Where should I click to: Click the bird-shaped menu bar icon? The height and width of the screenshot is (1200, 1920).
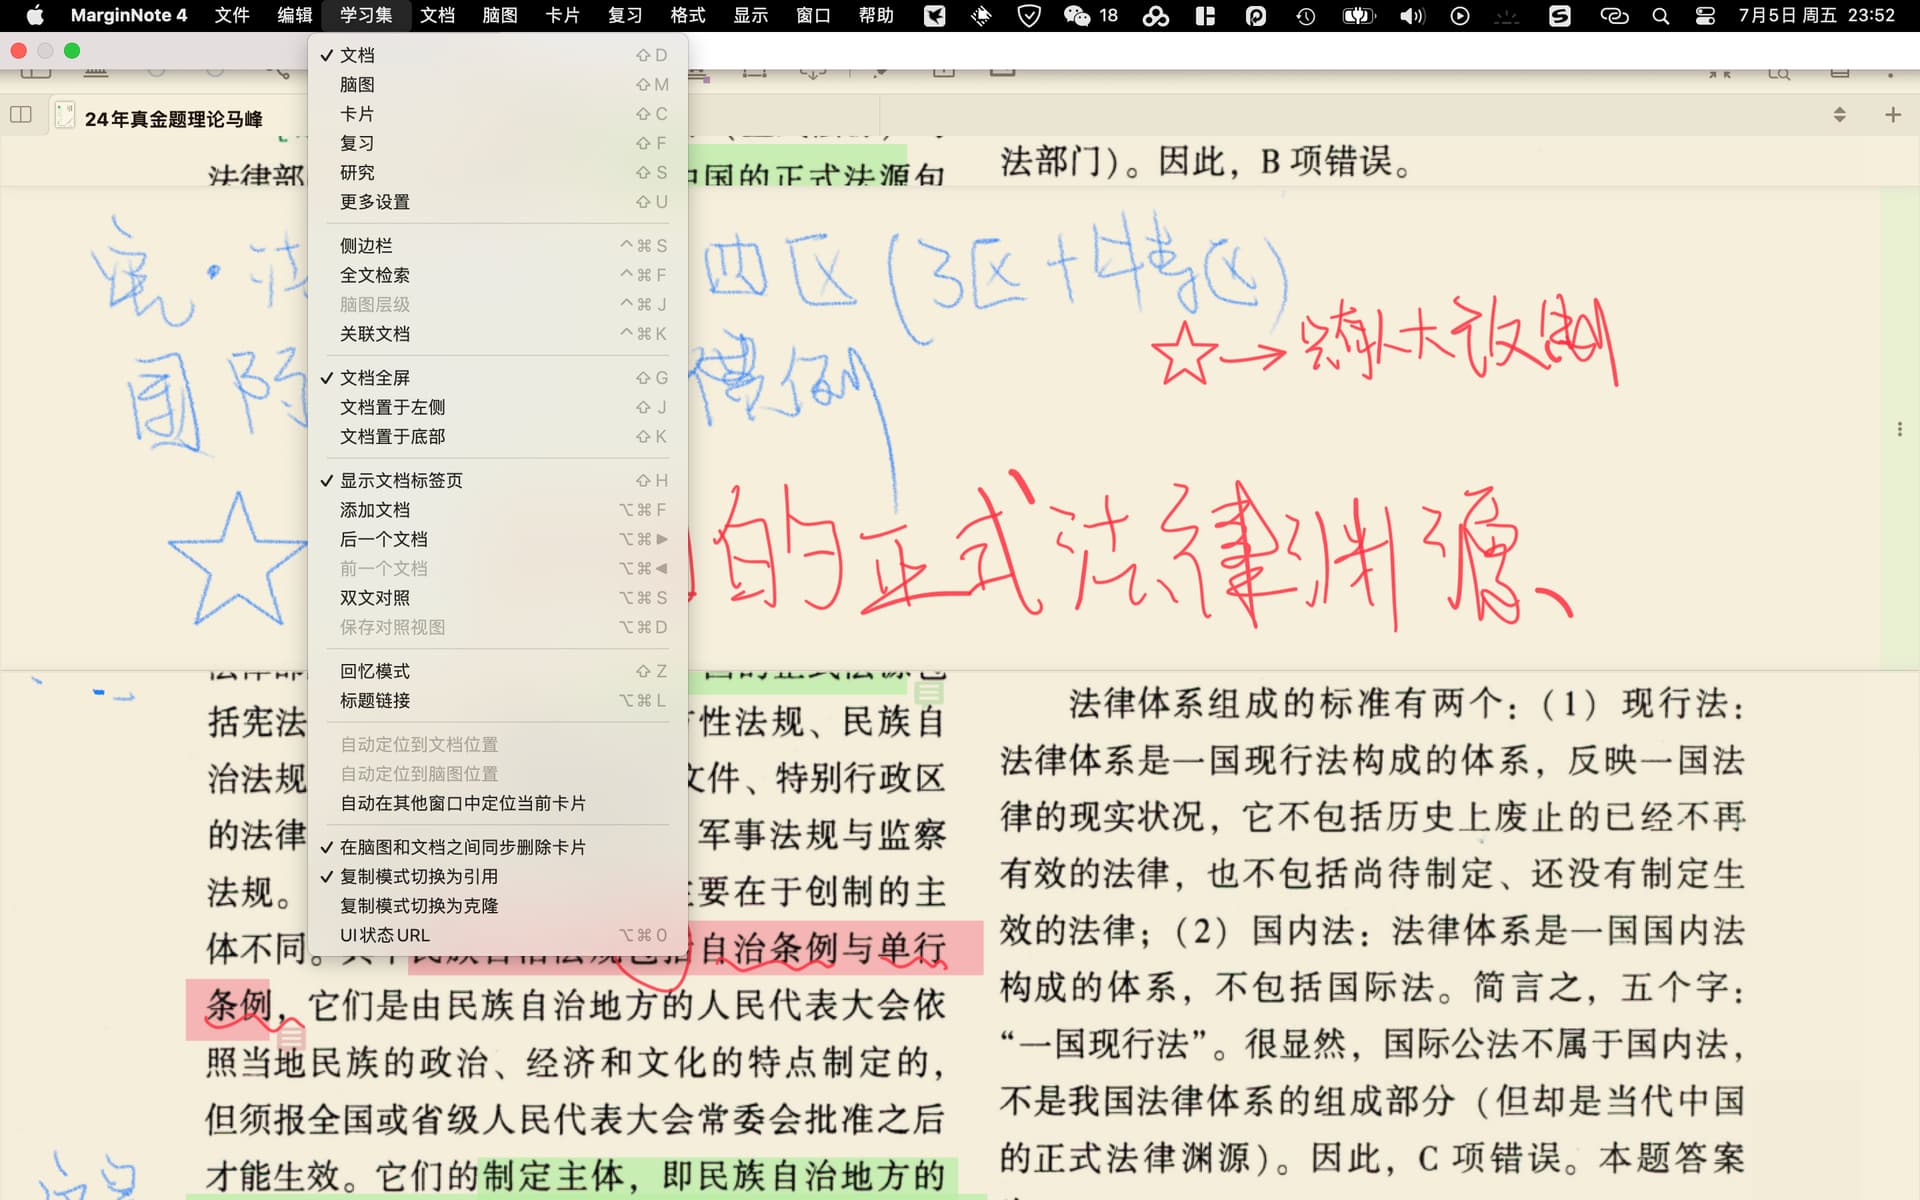click(x=934, y=15)
